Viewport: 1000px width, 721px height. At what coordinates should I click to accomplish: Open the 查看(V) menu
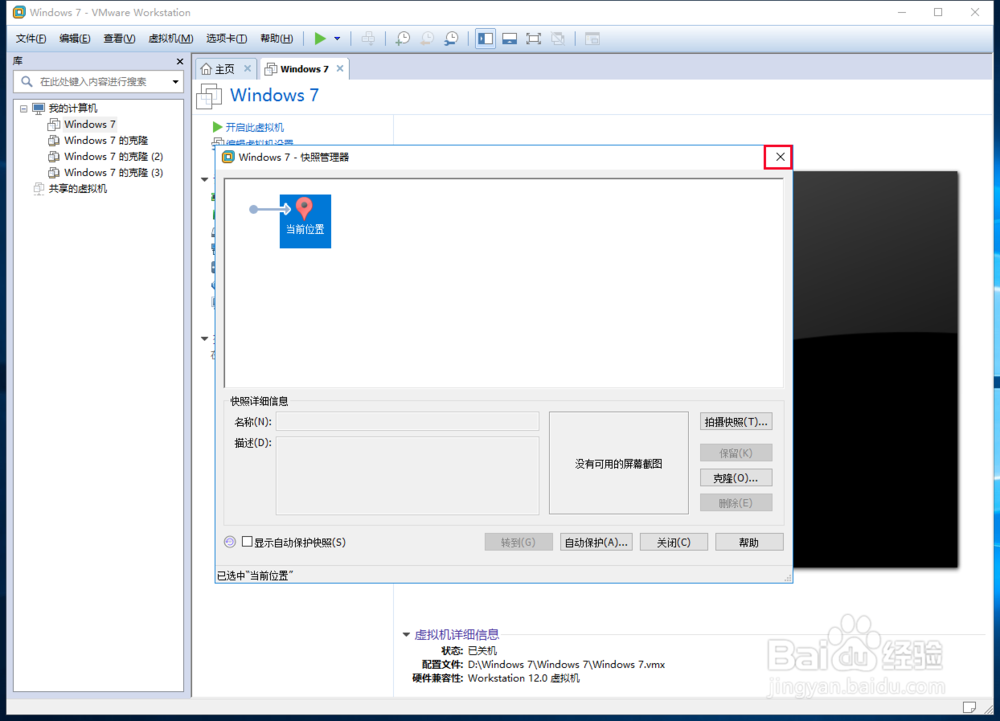[119, 39]
